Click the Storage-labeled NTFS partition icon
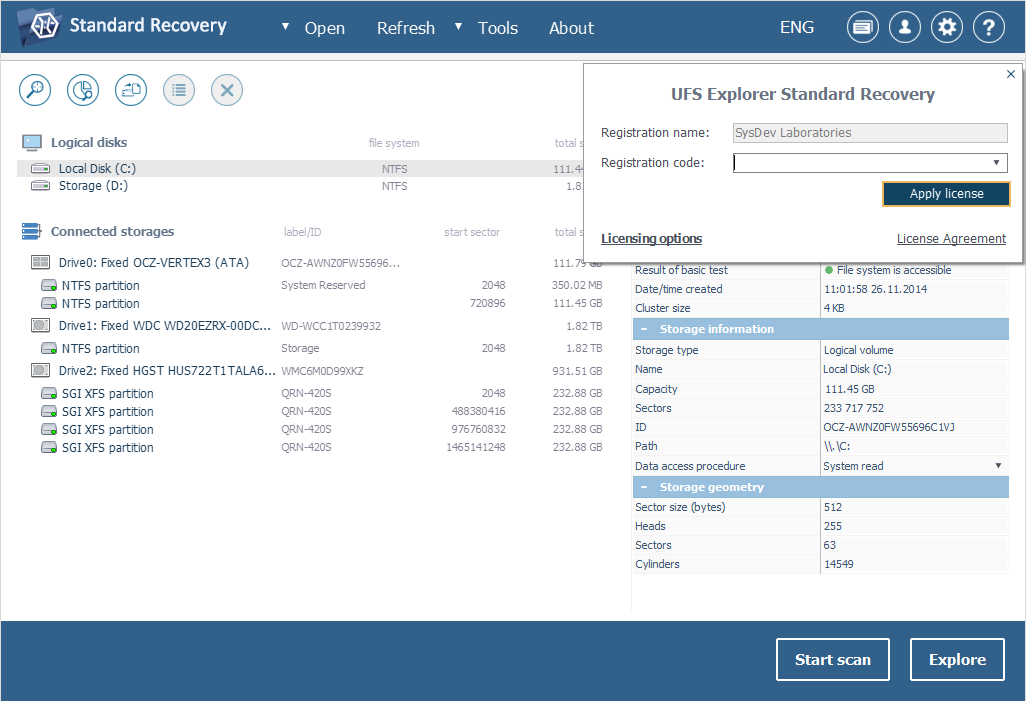The height and width of the screenshot is (701, 1026). click(x=49, y=348)
